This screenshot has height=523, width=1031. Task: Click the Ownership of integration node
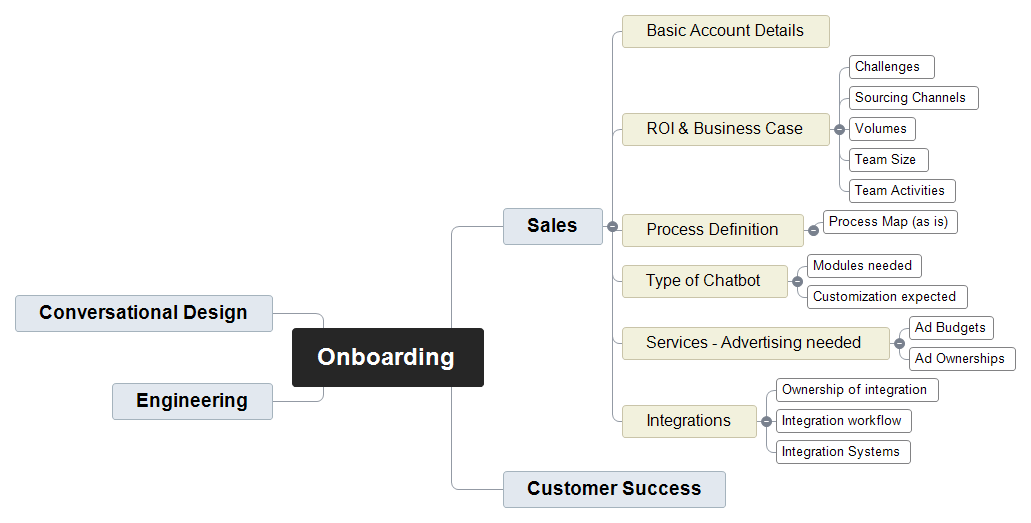[x=854, y=390]
